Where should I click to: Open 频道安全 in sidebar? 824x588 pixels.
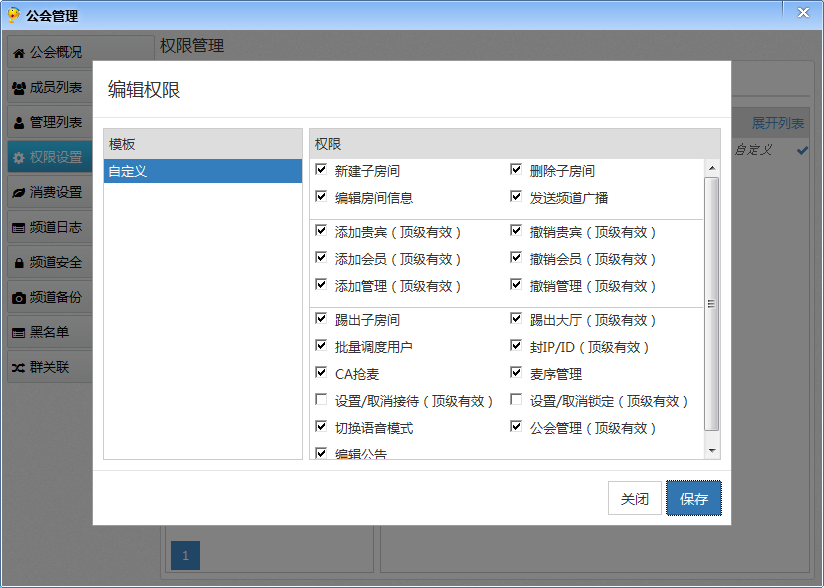(x=50, y=262)
